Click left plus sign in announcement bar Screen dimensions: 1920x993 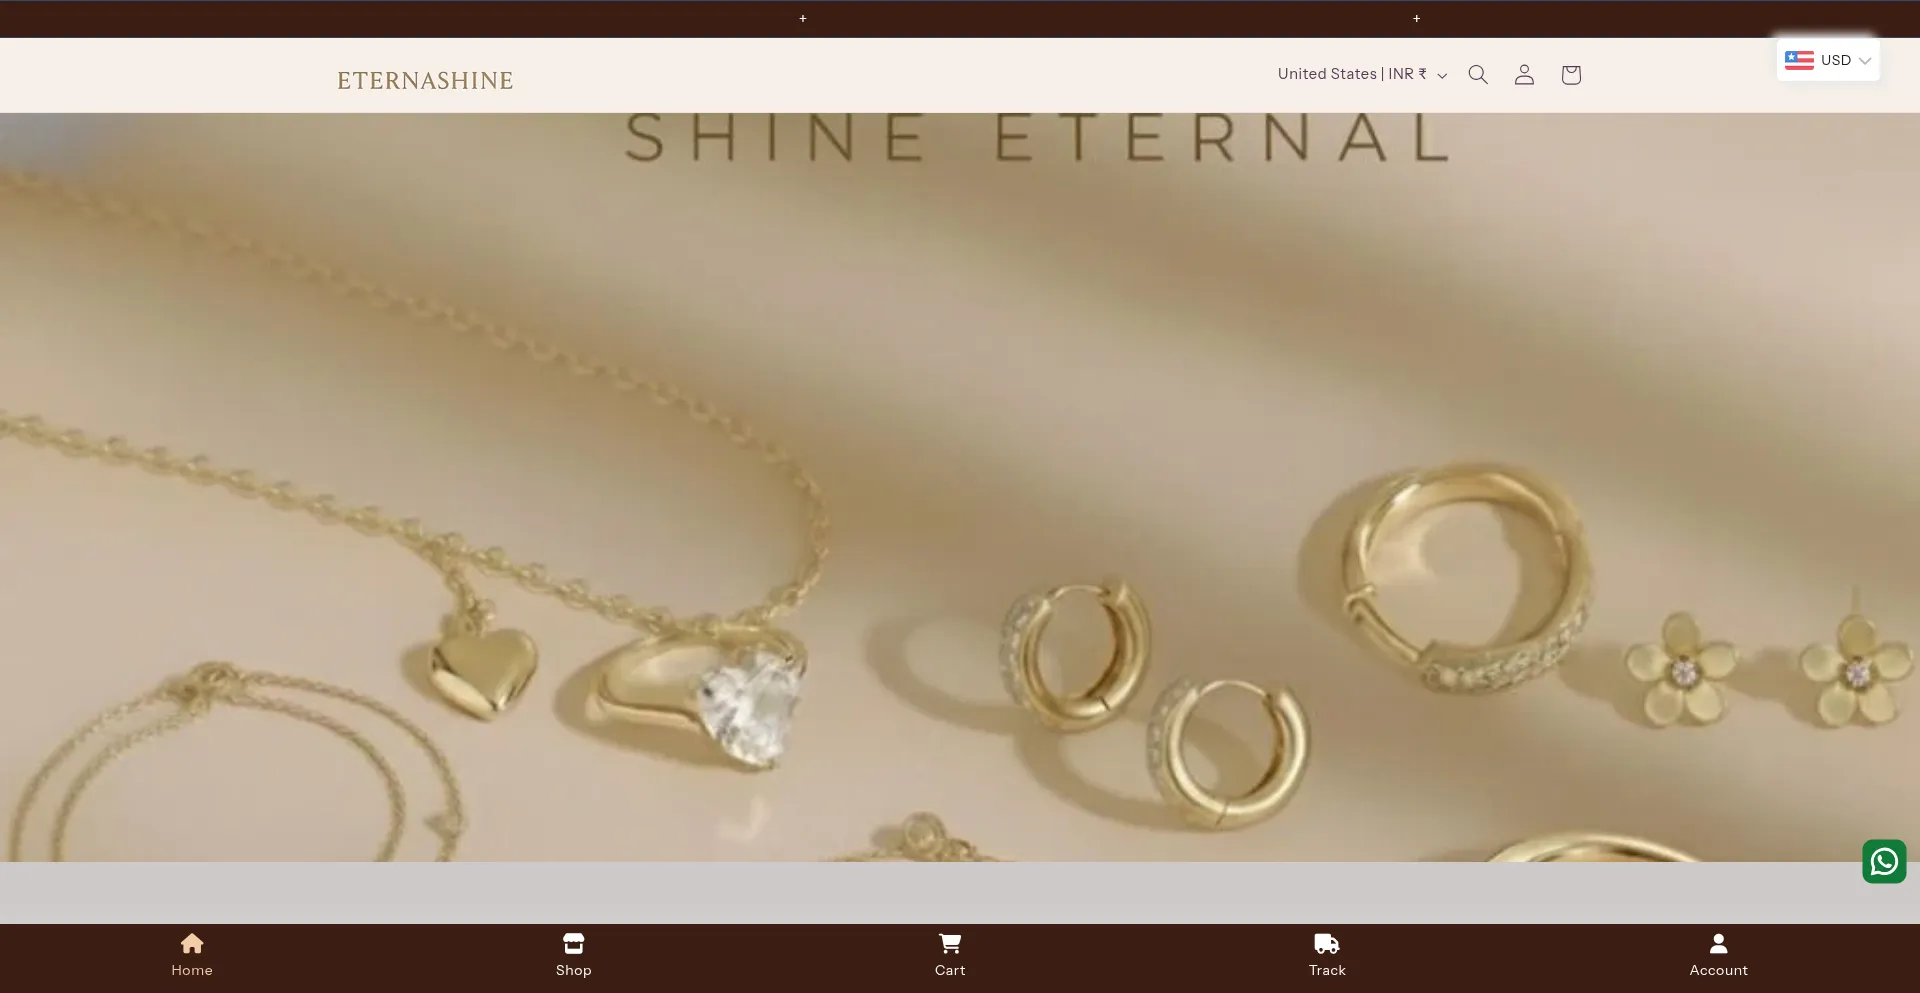pyautogui.click(x=803, y=19)
